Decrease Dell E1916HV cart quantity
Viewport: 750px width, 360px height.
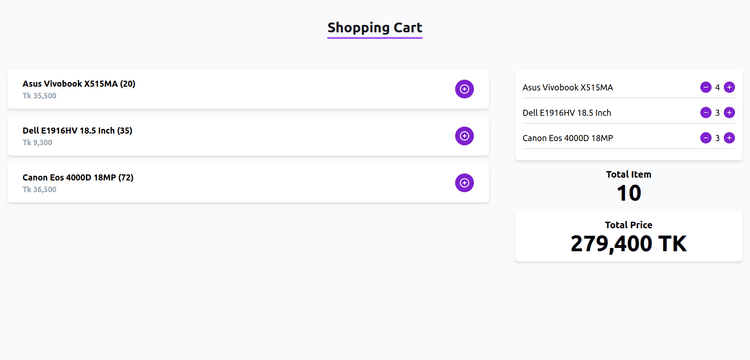[x=706, y=113]
